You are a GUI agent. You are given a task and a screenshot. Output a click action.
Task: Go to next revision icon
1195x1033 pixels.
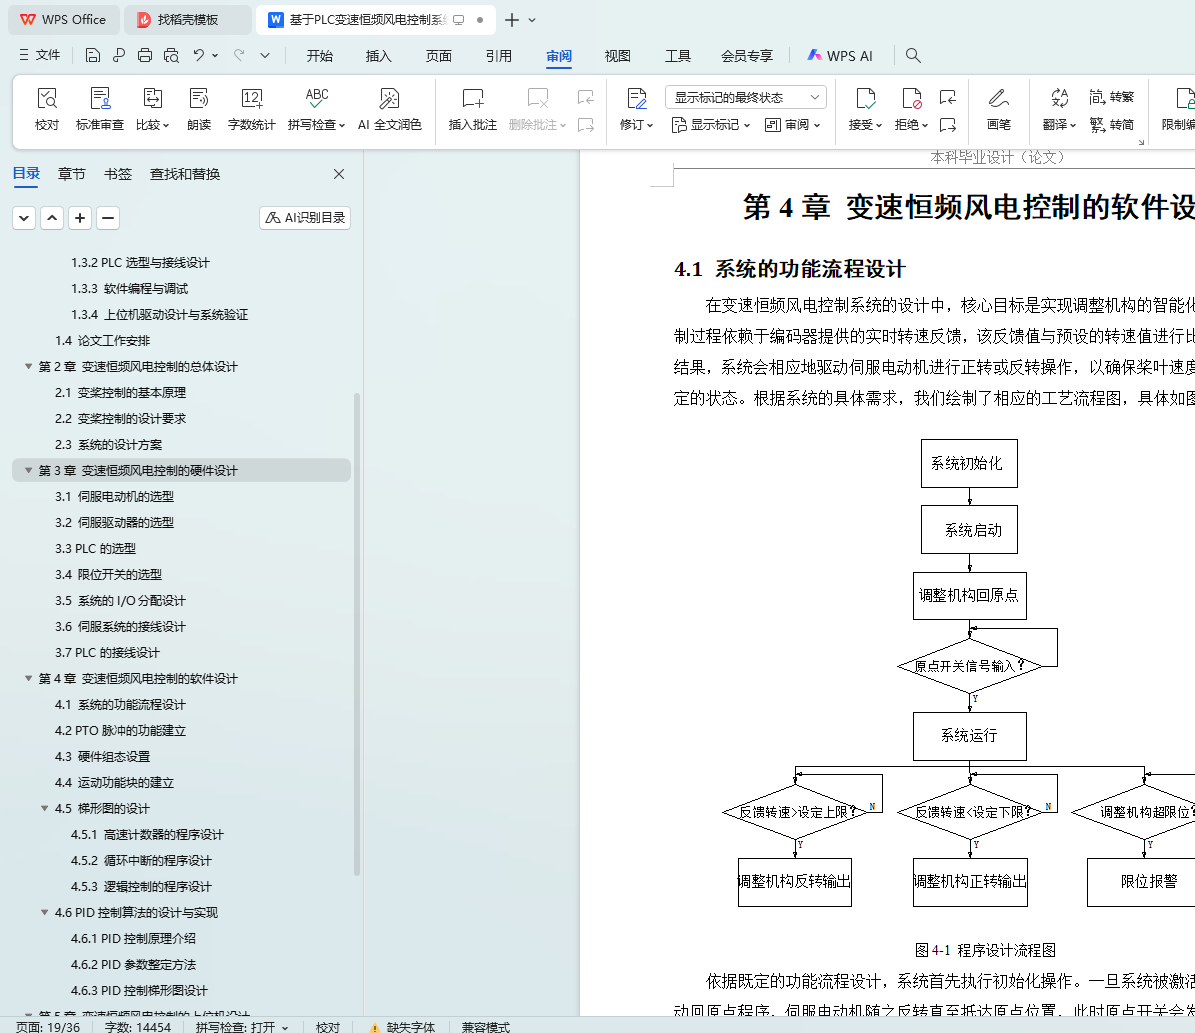point(948,124)
